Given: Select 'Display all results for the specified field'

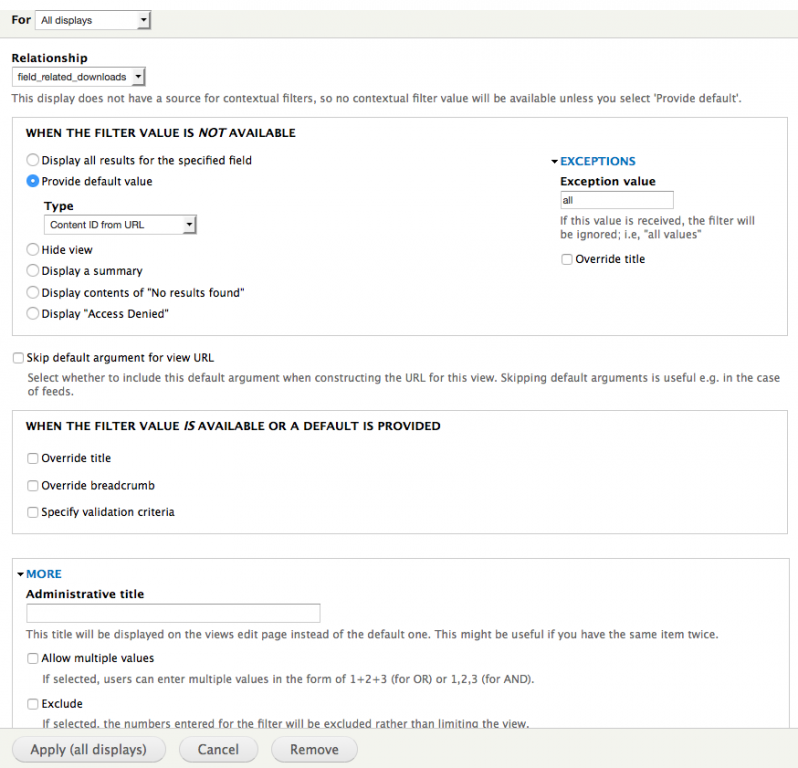Looking at the screenshot, I should click(34, 160).
